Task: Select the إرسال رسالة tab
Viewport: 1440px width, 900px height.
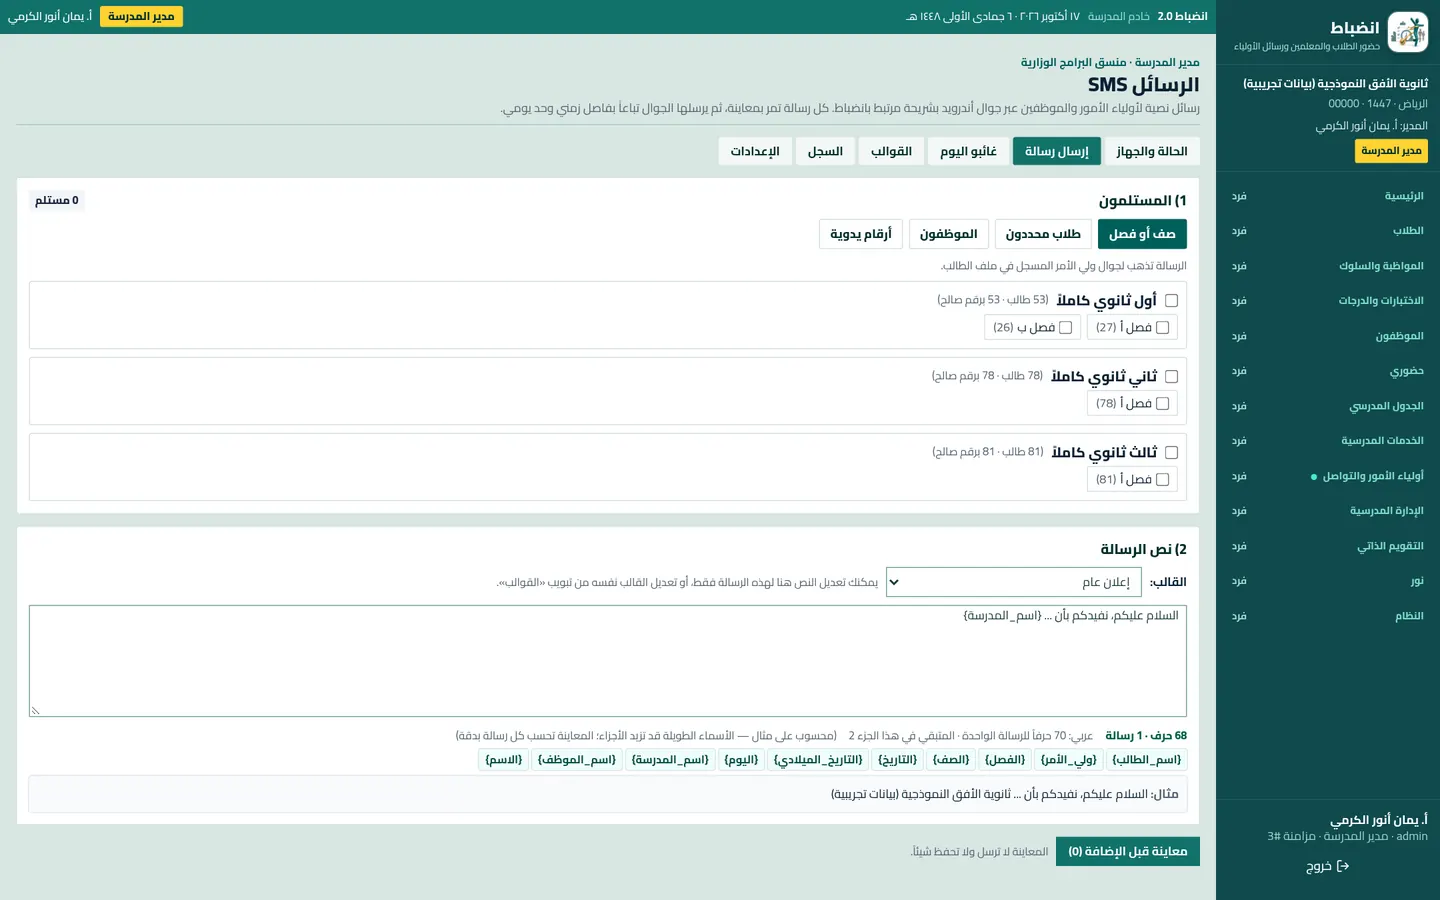Action: click(1056, 151)
